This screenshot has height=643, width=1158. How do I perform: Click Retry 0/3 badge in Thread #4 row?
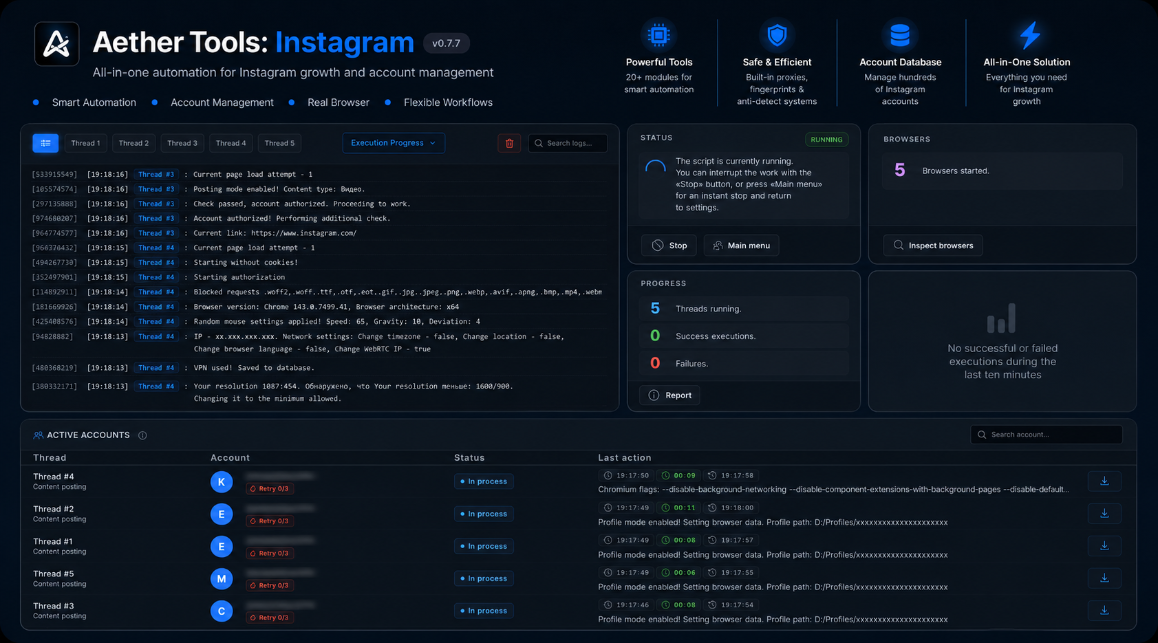coord(270,489)
